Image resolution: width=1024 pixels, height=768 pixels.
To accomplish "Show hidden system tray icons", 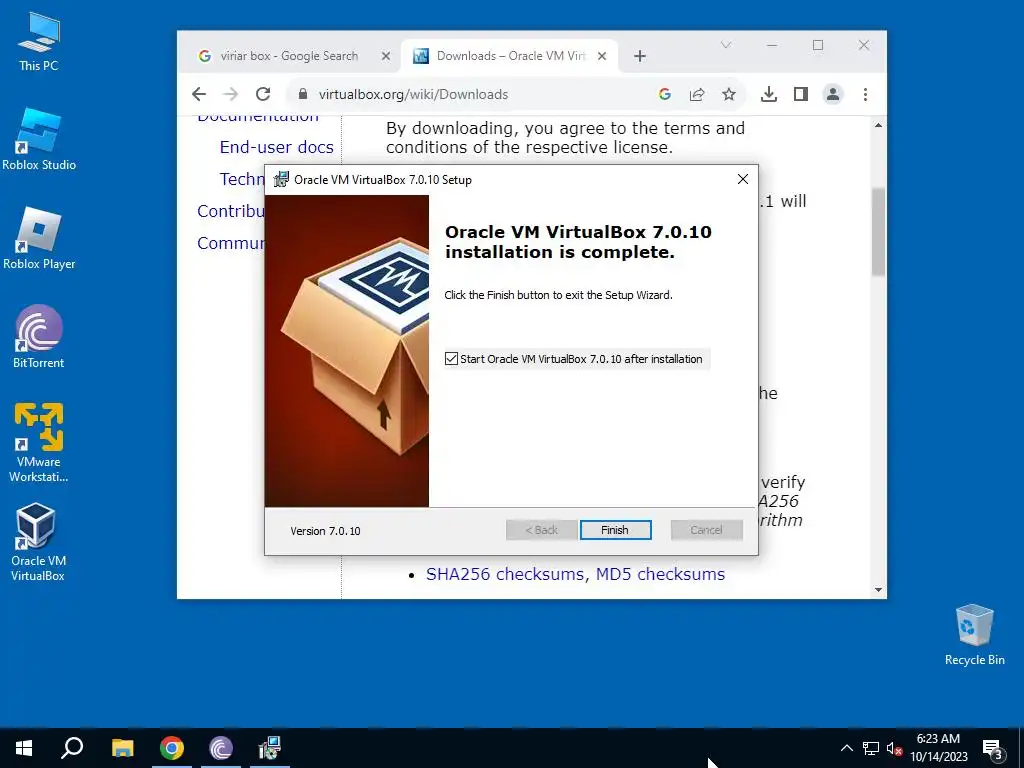I will pyautogui.click(x=846, y=748).
